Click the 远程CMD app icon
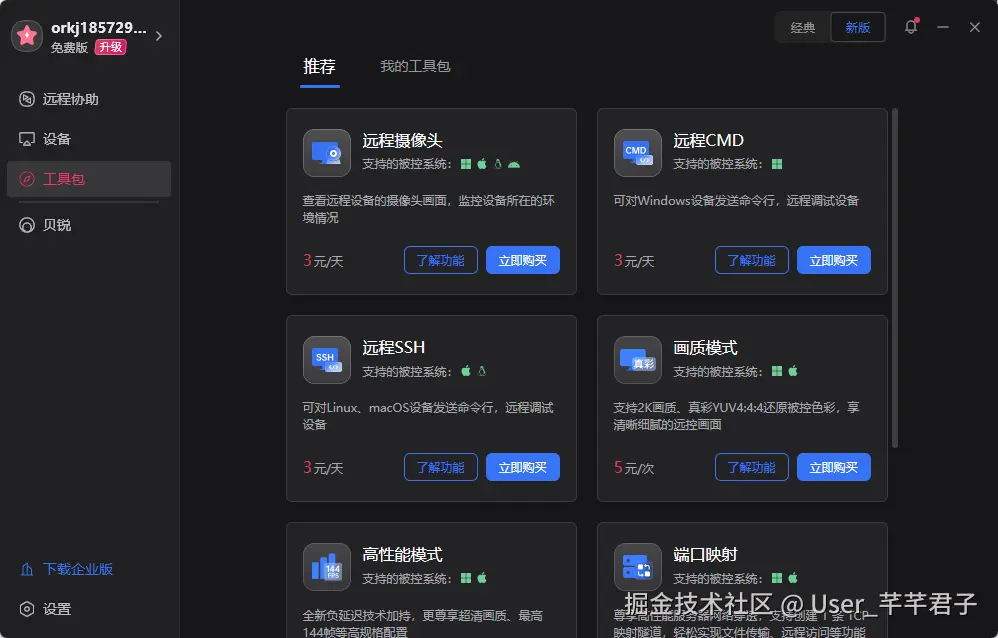Image resolution: width=998 pixels, height=638 pixels. pos(638,153)
